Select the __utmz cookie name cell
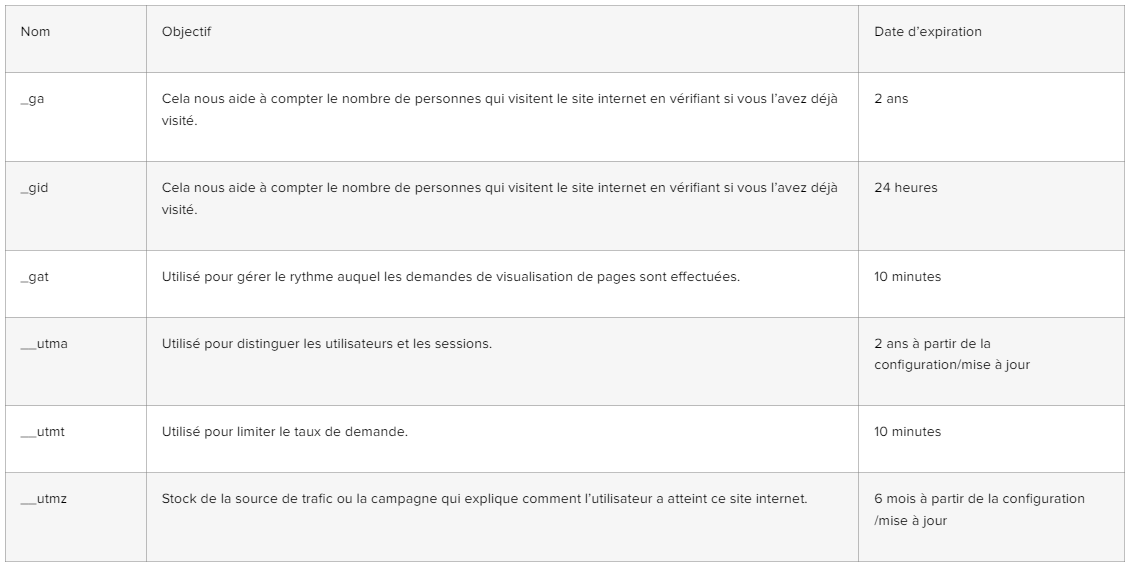 coord(44,499)
